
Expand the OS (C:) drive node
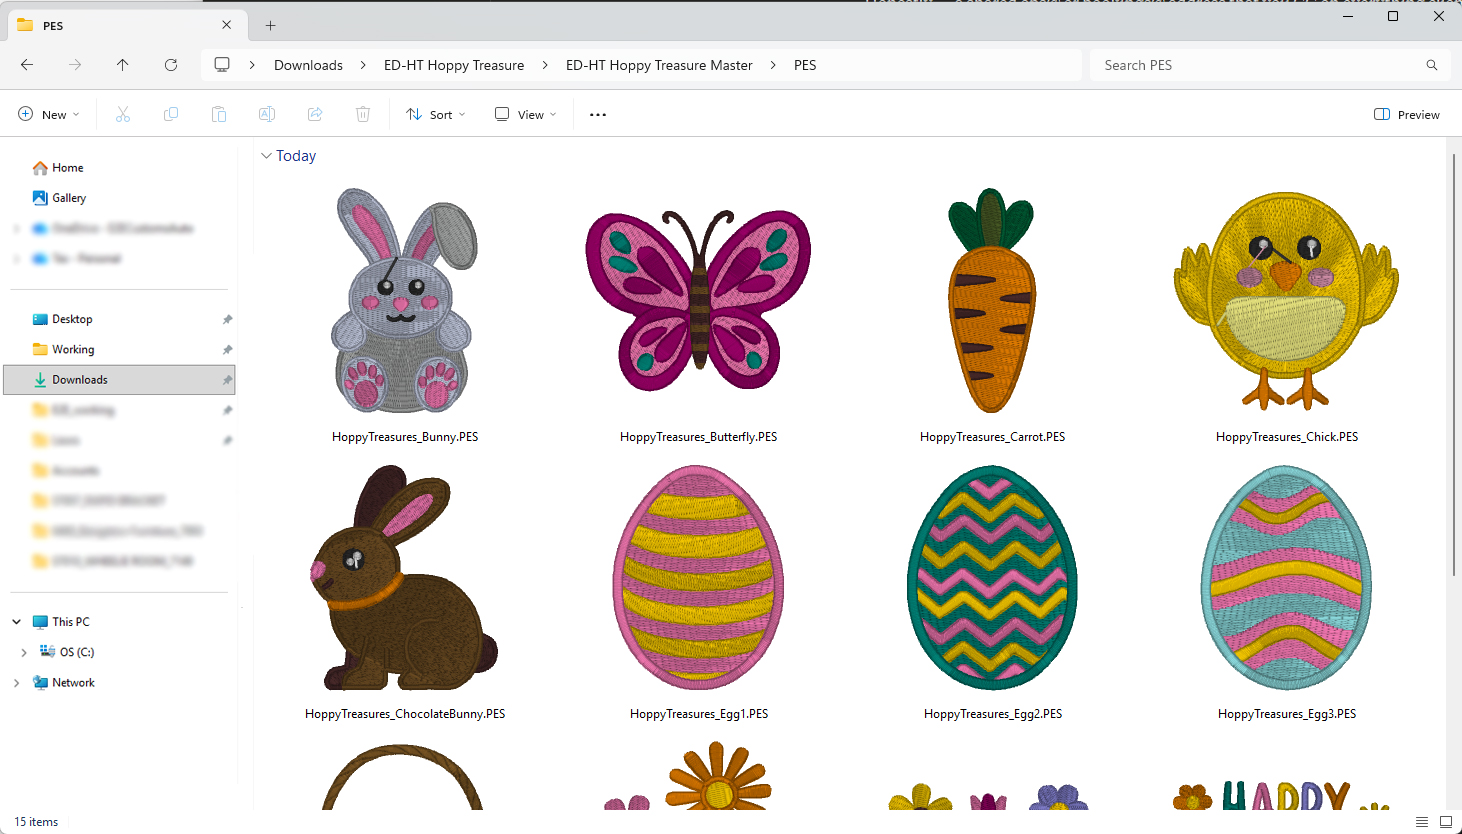[24, 652]
